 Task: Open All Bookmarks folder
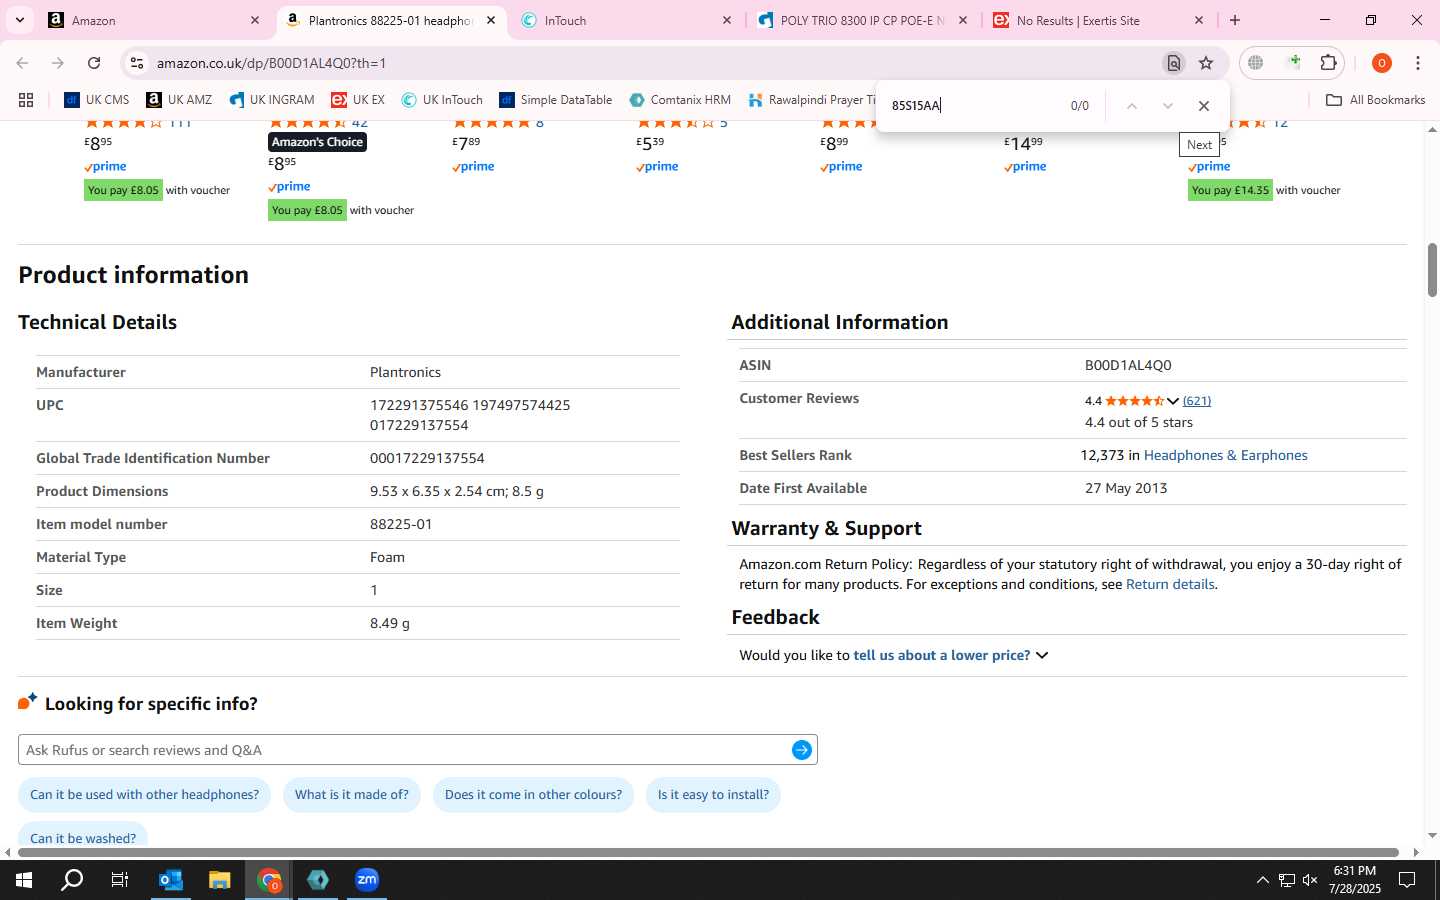pos(1375,100)
